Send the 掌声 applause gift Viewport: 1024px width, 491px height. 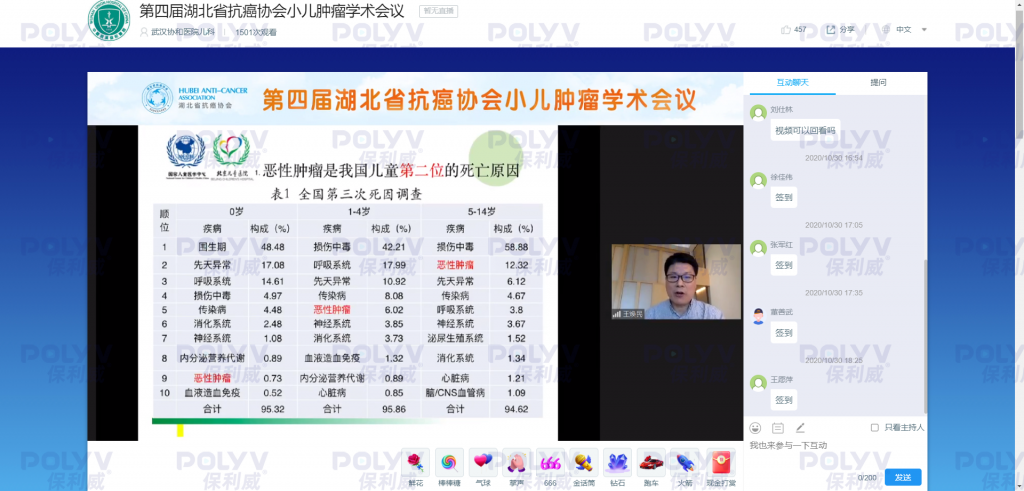point(517,462)
